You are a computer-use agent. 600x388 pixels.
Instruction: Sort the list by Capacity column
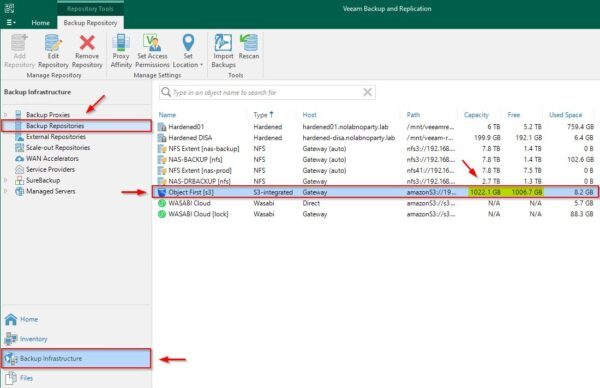click(x=476, y=115)
